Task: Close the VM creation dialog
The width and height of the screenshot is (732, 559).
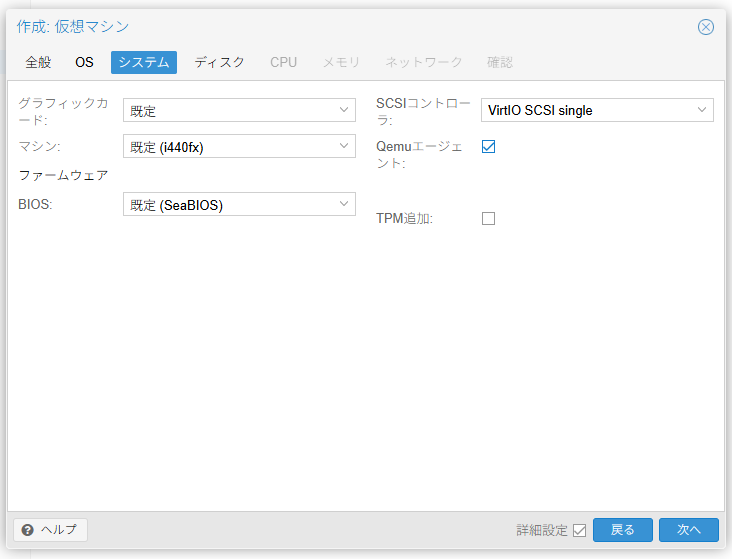Action: [706, 27]
